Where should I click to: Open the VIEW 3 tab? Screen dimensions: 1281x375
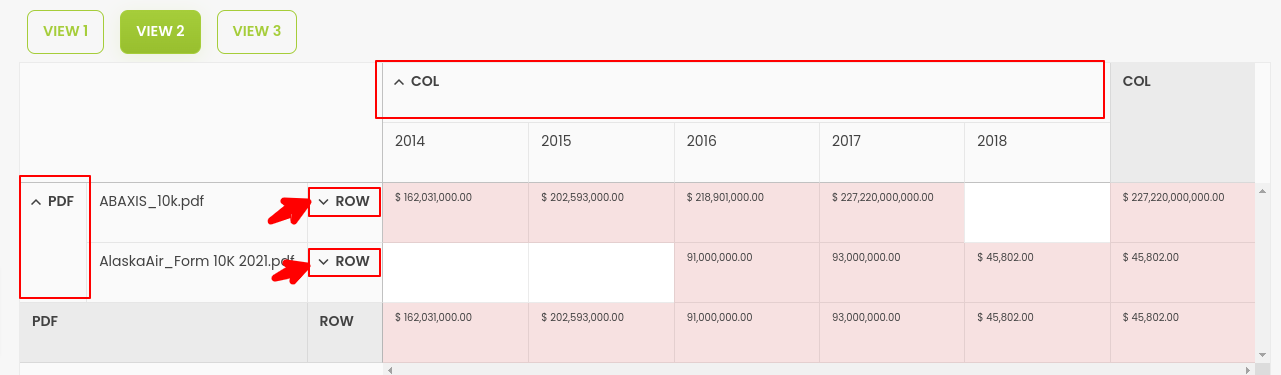(x=257, y=32)
